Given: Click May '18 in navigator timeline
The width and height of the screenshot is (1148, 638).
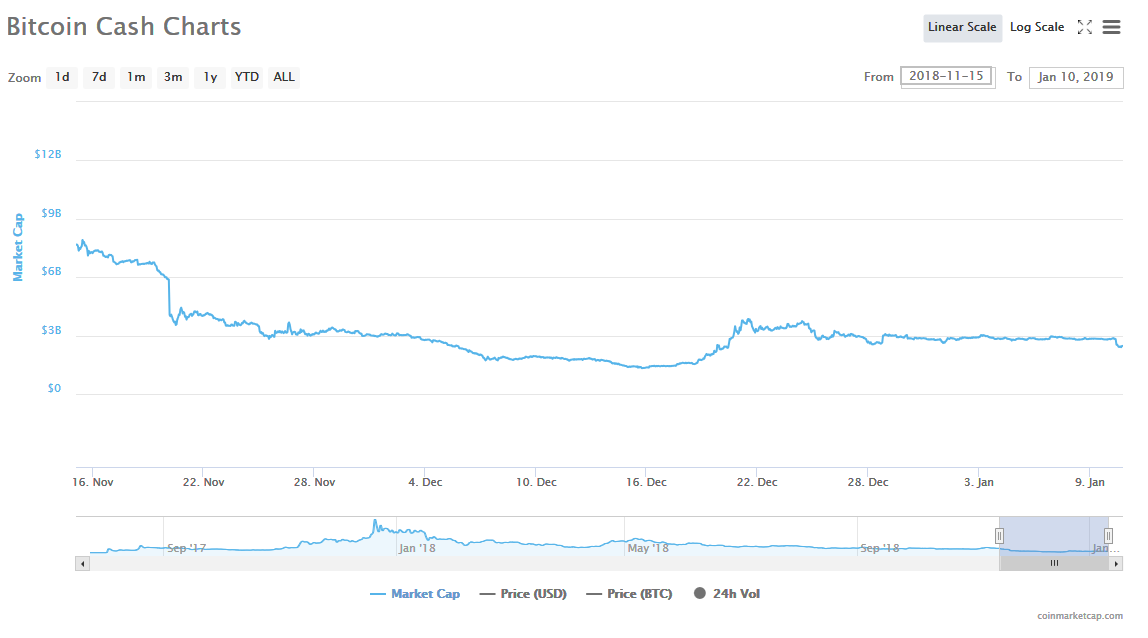Looking at the screenshot, I should [x=648, y=548].
